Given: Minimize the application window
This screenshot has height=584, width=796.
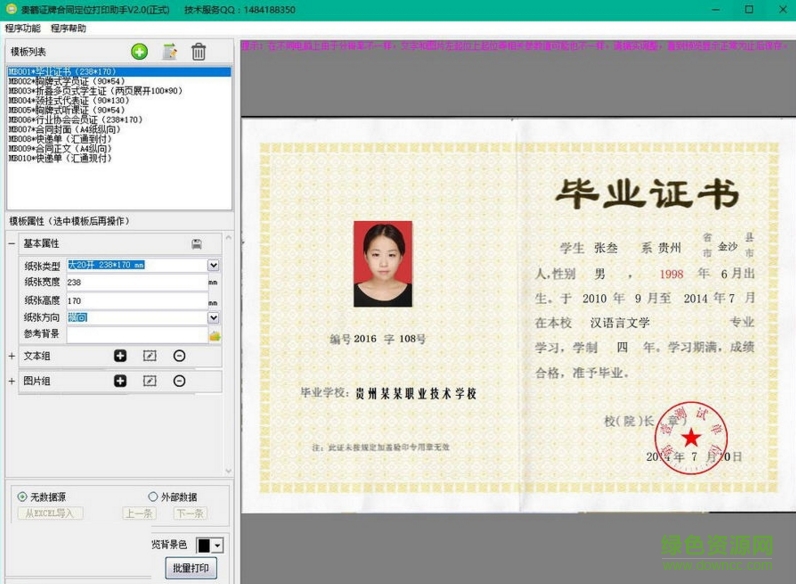Looking at the screenshot, I should click(x=716, y=10).
